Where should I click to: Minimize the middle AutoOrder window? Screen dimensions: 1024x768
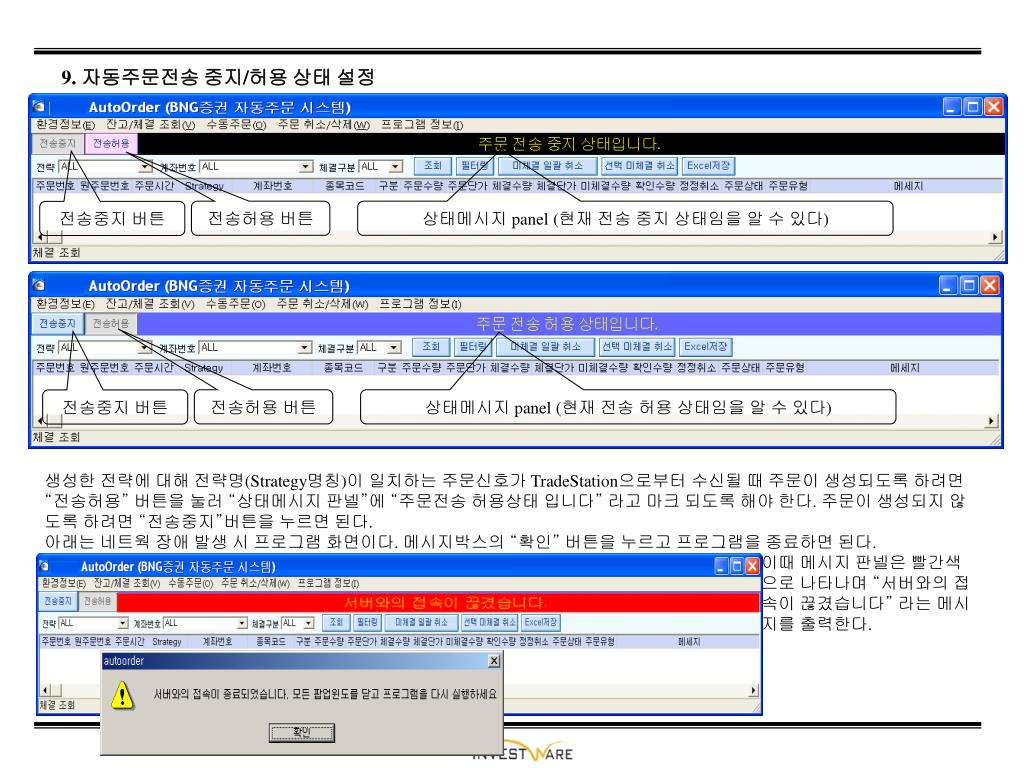[948, 285]
